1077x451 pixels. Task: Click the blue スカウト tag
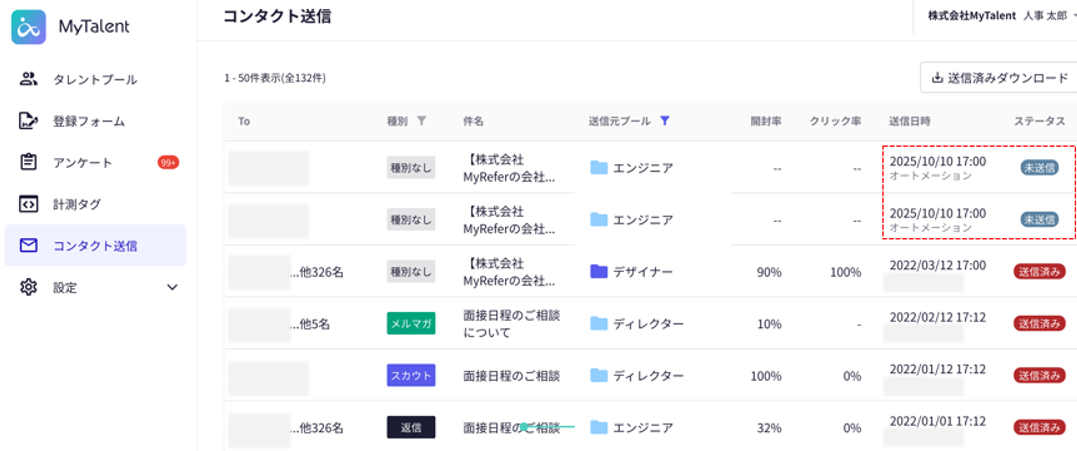click(411, 376)
